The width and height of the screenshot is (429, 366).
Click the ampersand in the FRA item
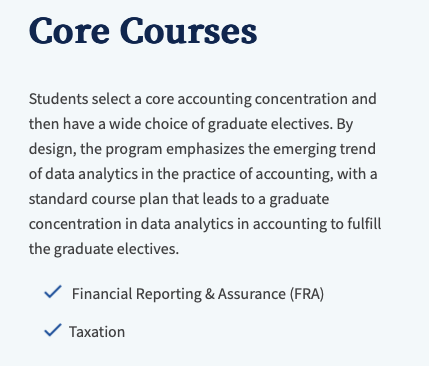(x=210, y=294)
